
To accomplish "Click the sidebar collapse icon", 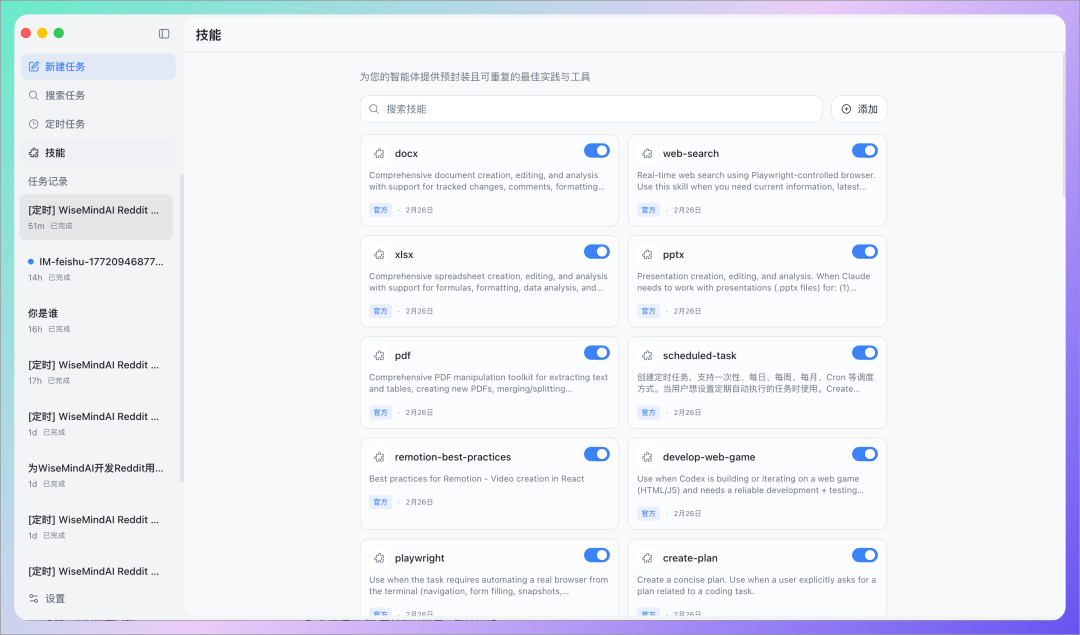I will (164, 33).
